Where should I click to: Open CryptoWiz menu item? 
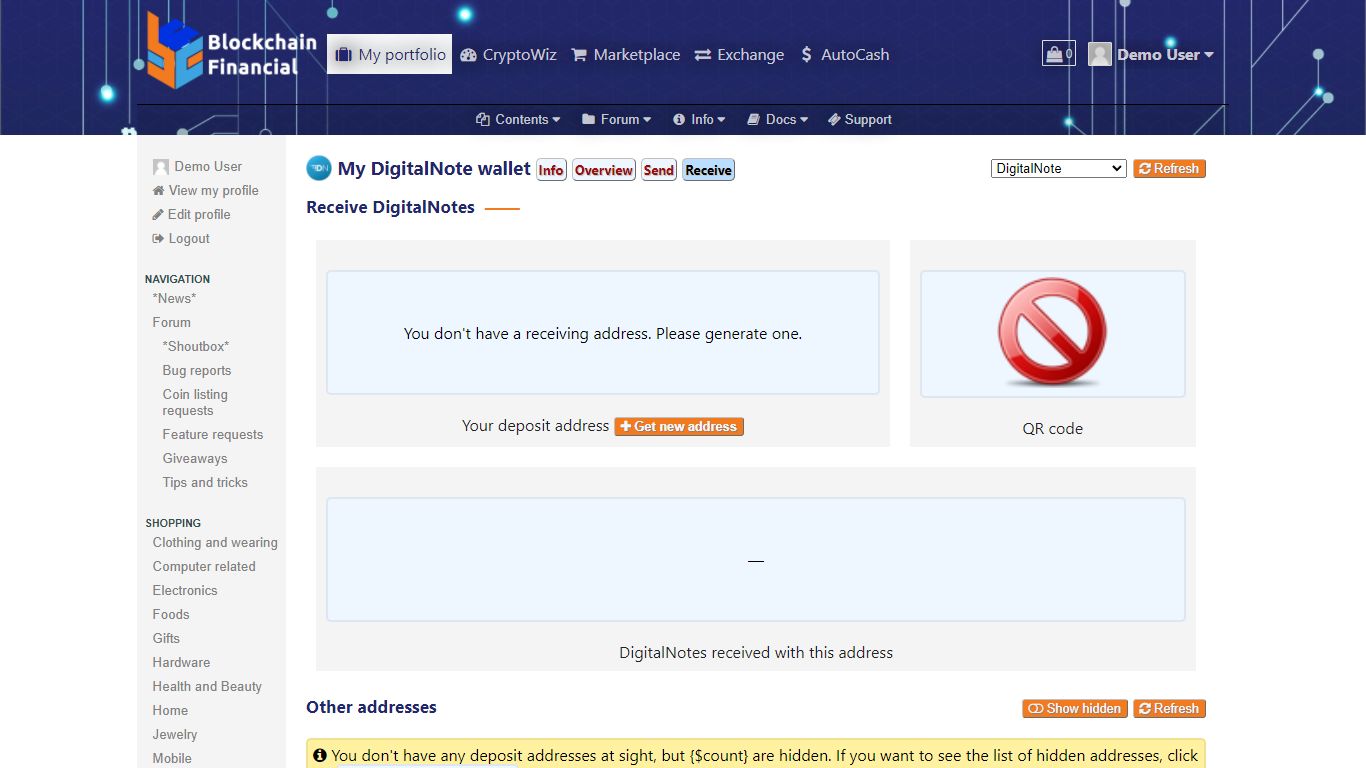[x=508, y=55]
